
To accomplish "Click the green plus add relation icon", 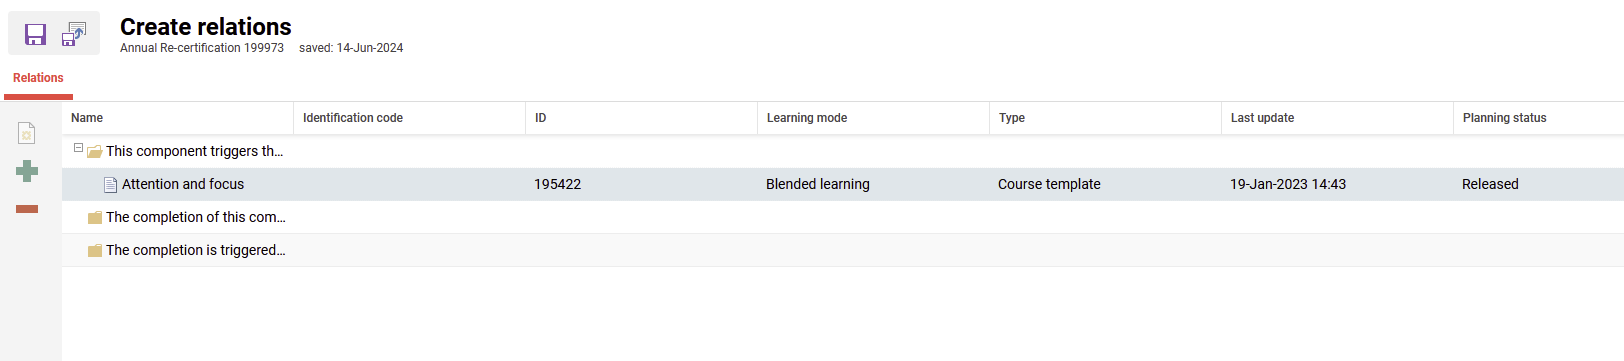I will (27, 171).
